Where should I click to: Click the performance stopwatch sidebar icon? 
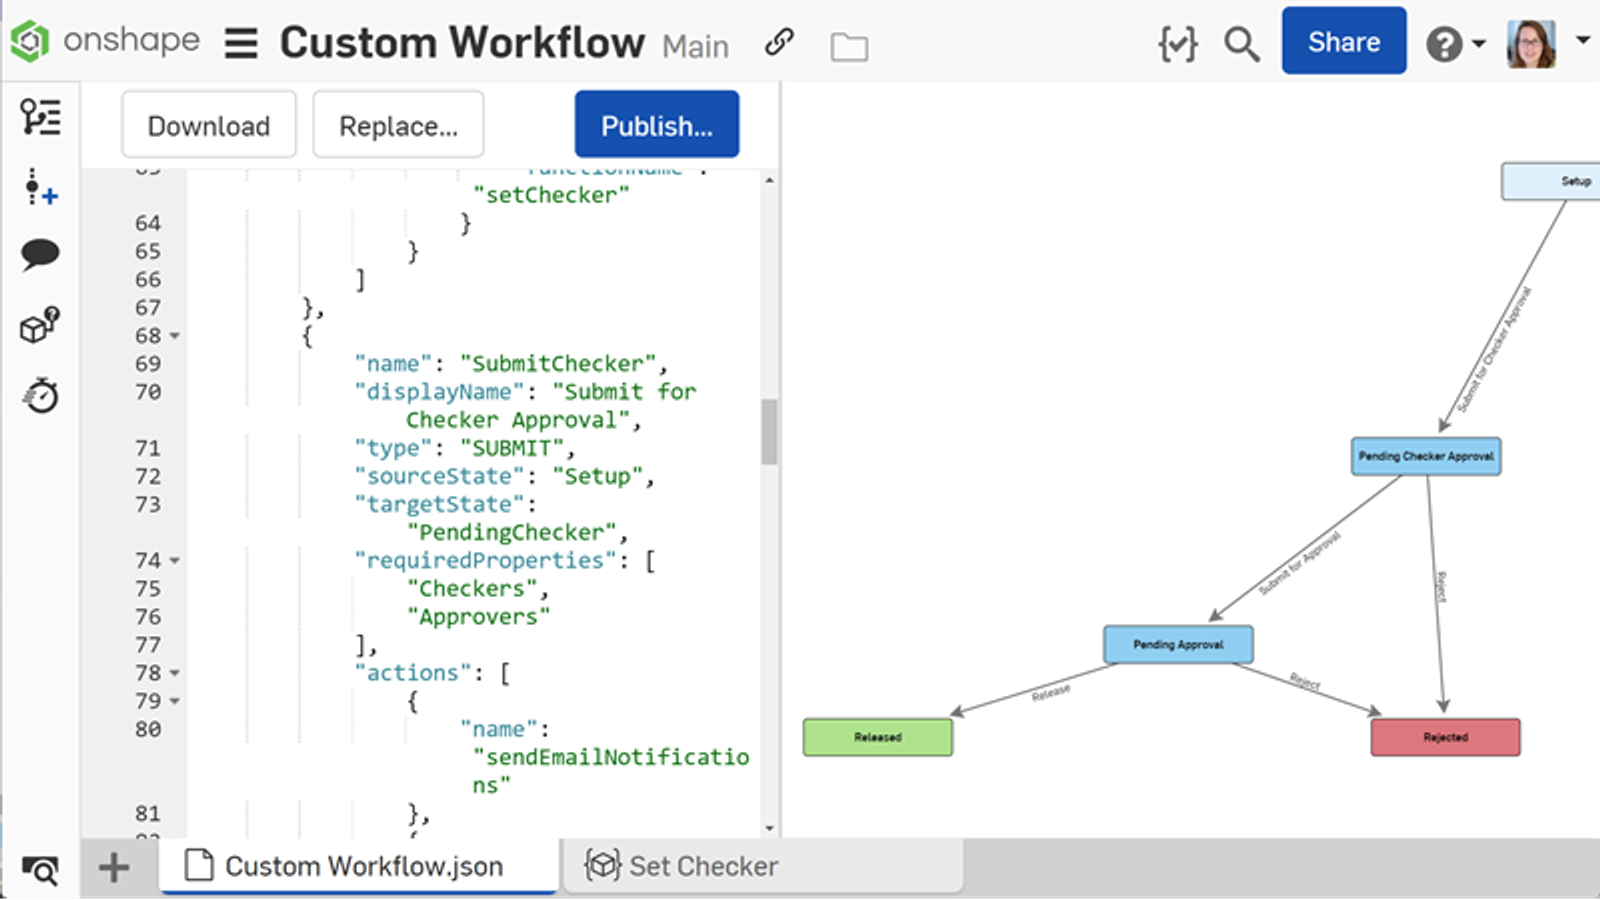point(40,396)
